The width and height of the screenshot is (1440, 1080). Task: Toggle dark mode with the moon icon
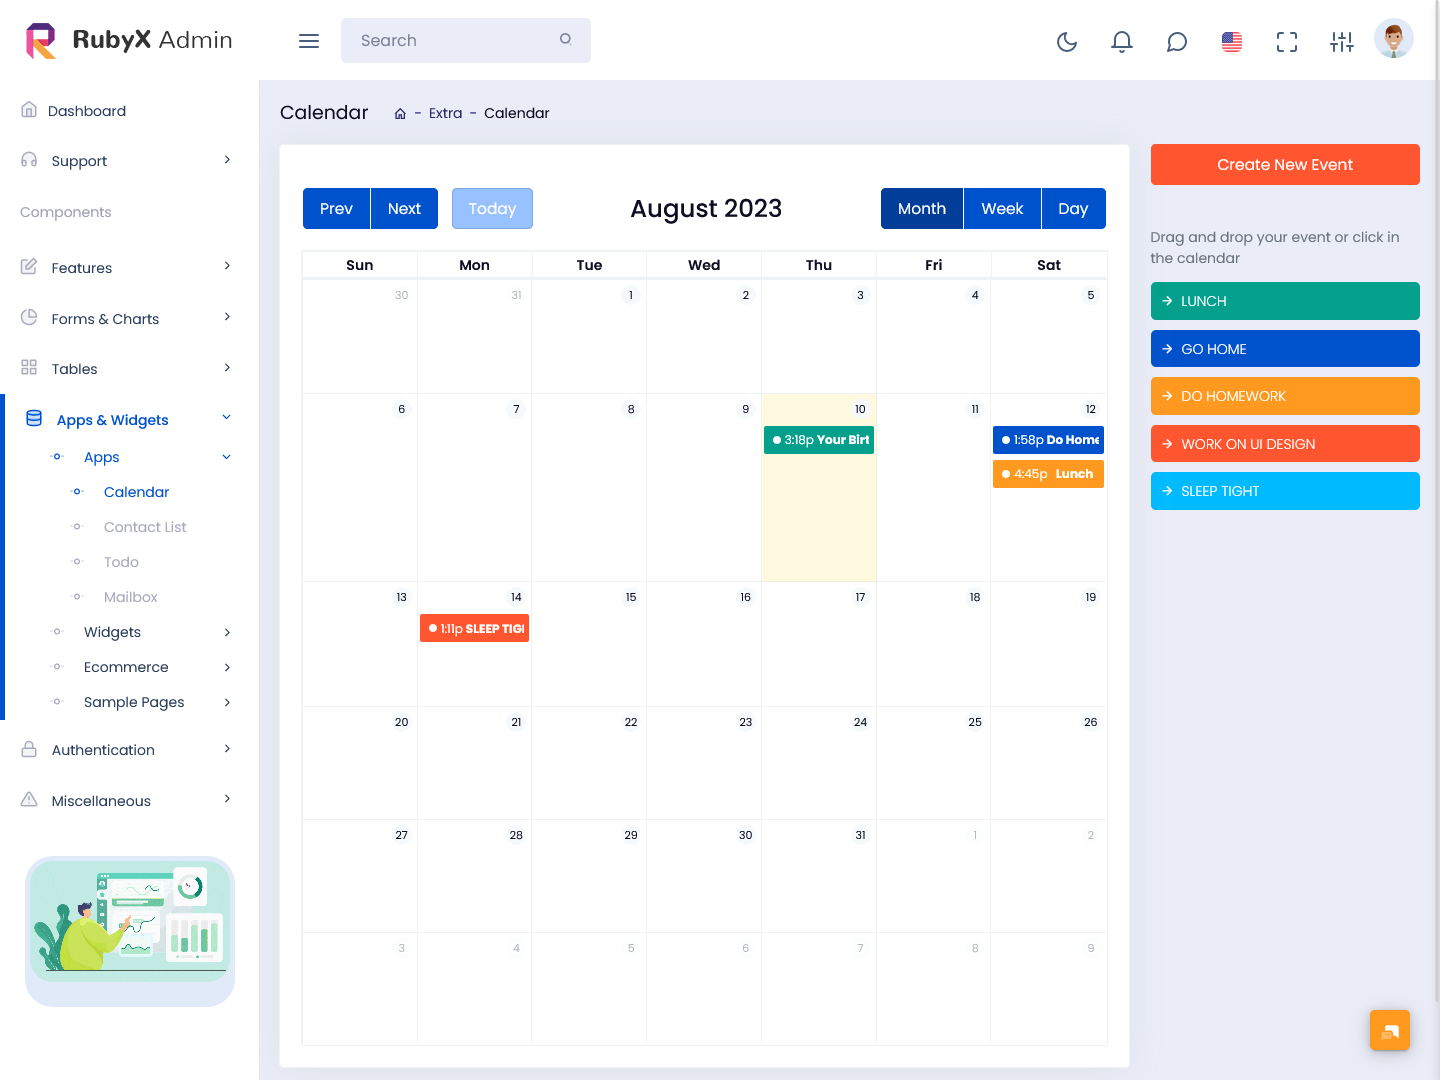pyautogui.click(x=1067, y=41)
